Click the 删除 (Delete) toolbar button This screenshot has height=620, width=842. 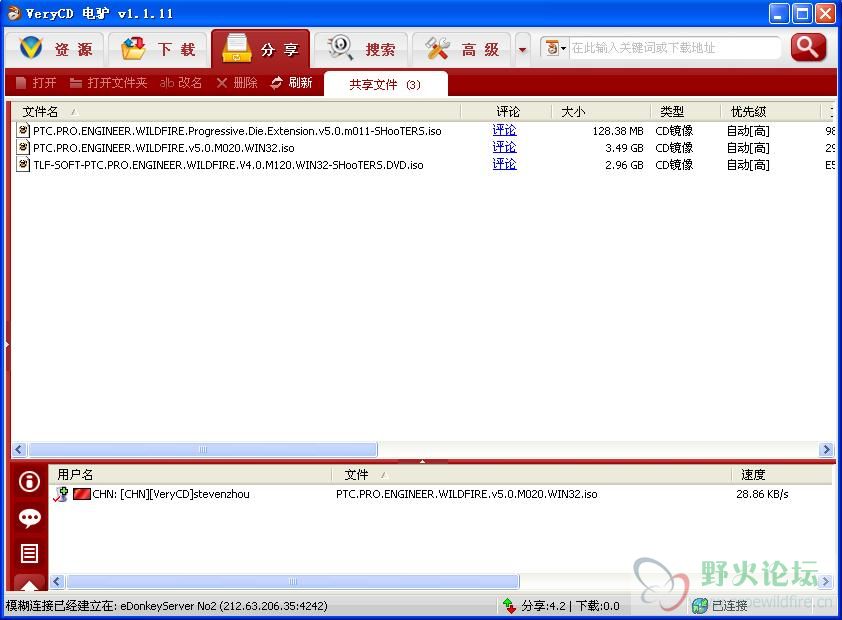point(237,83)
